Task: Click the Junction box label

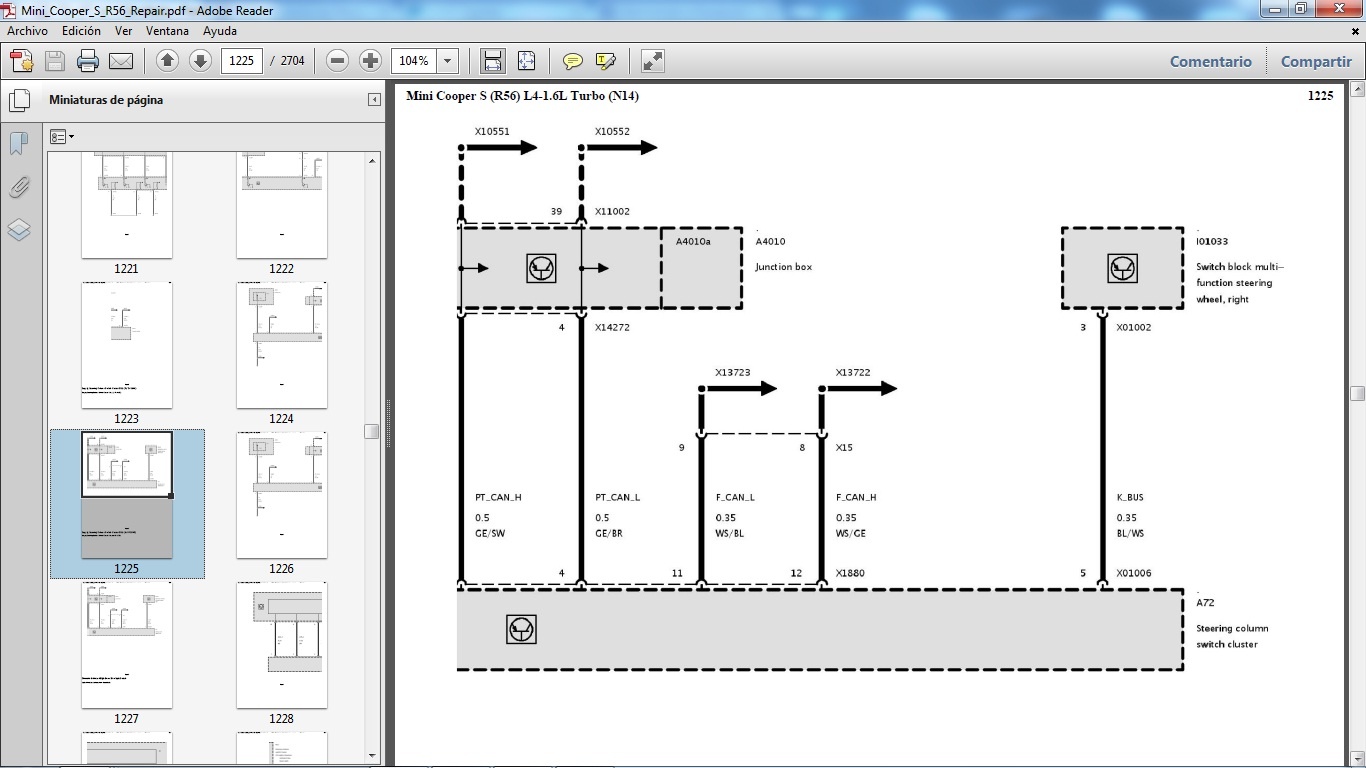Action: coord(784,267)
